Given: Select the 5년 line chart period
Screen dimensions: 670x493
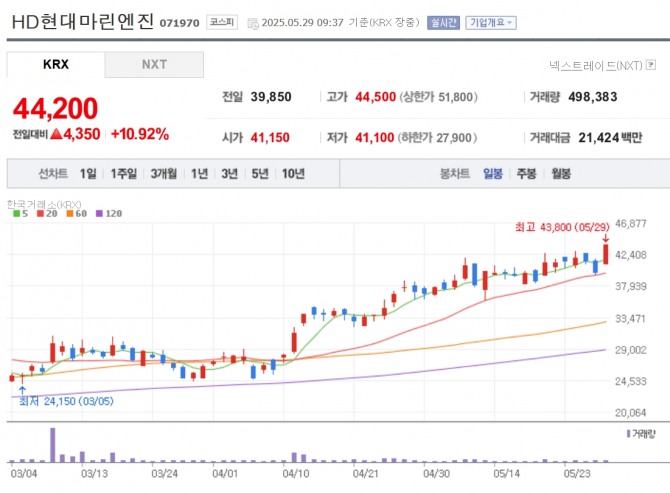Looking at the screenshot, I should pyautogui.click(x=260, y=173).
